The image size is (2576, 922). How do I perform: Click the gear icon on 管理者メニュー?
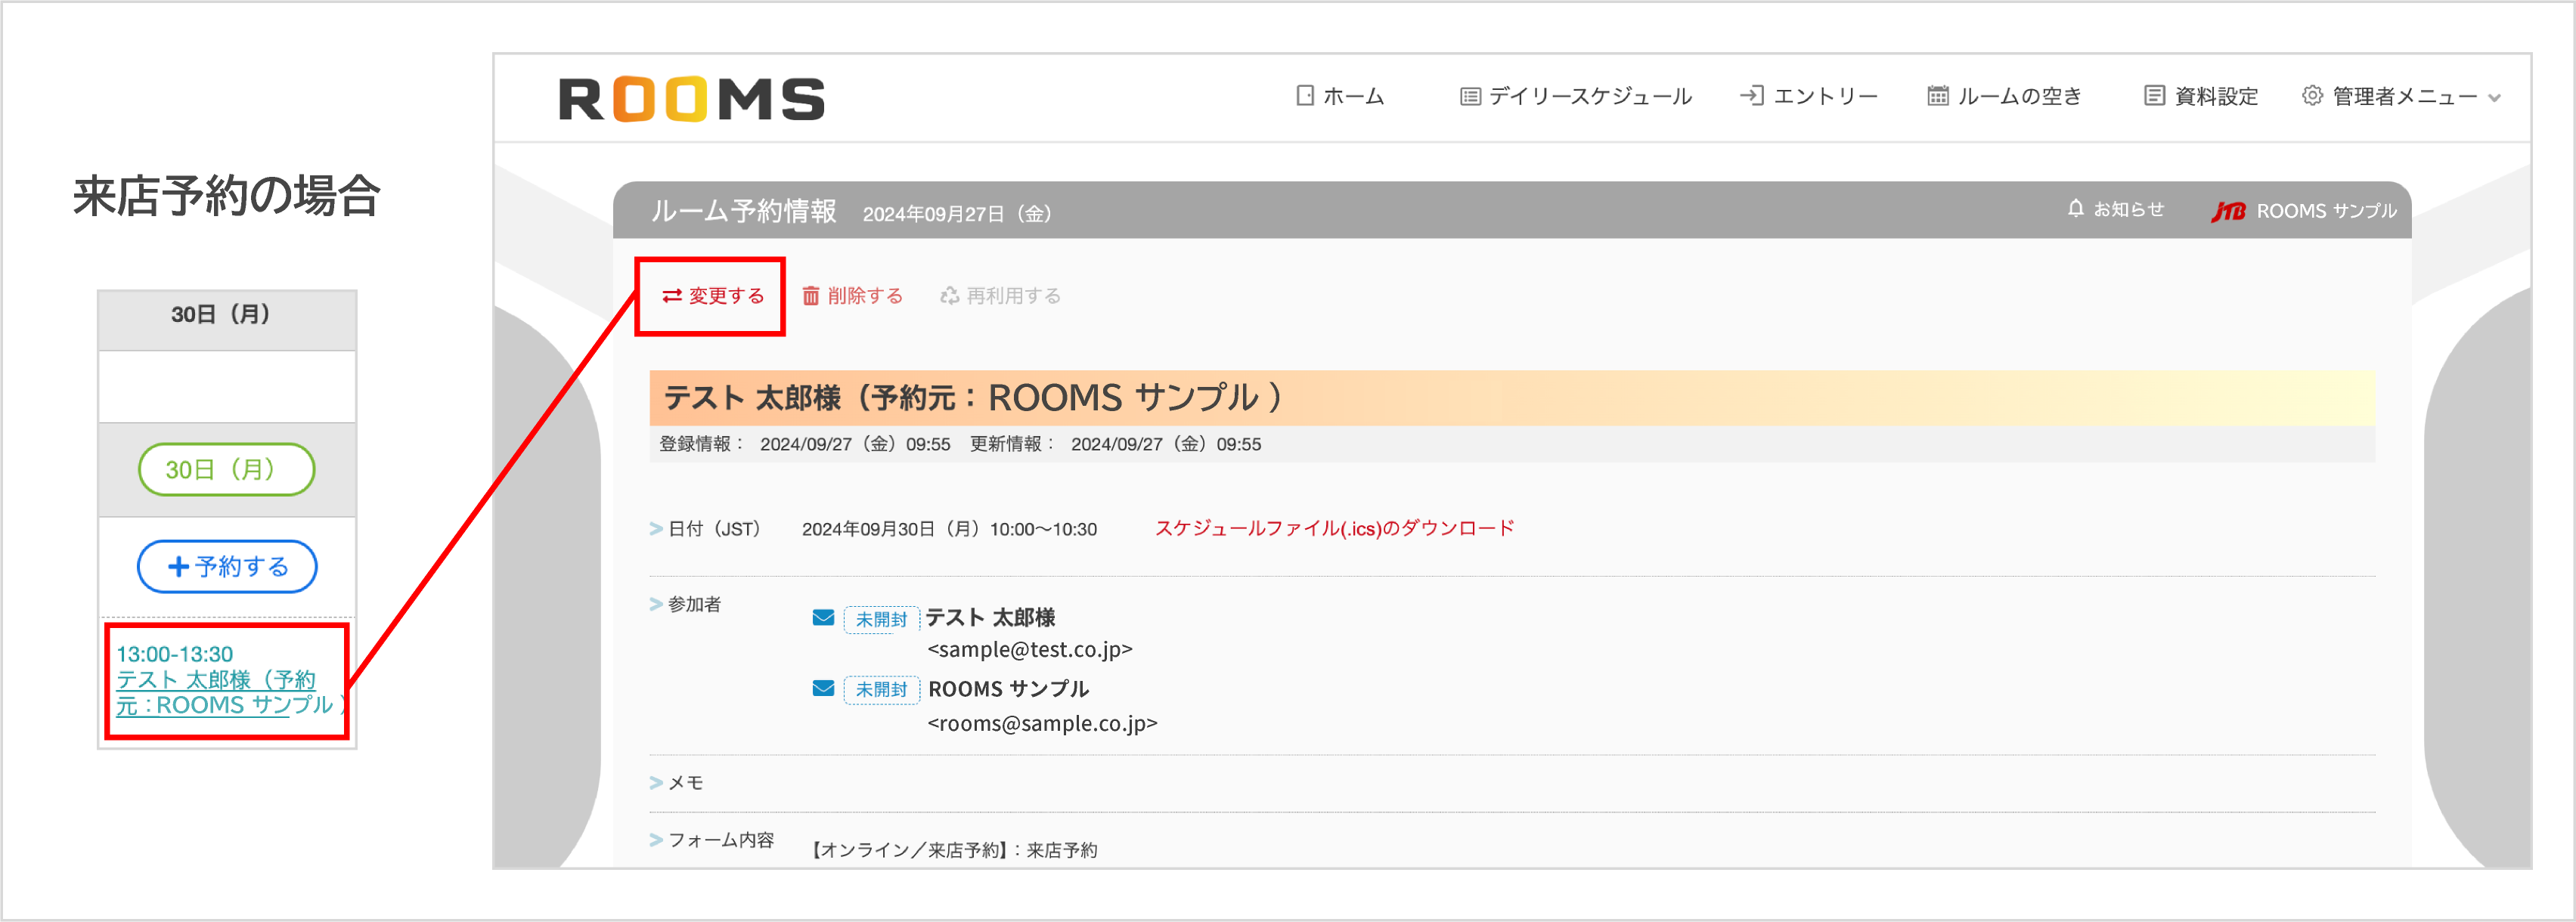(x=2312, y=95)
